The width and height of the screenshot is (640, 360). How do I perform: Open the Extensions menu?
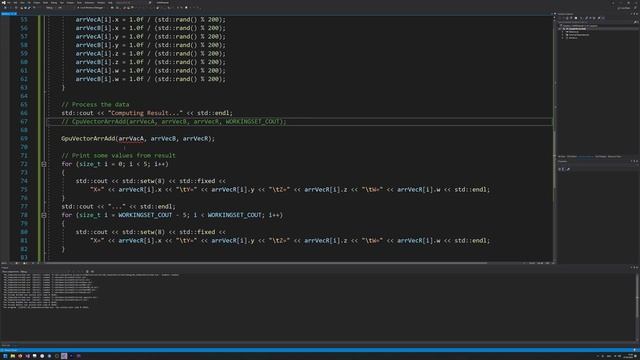tap(89, 2)
